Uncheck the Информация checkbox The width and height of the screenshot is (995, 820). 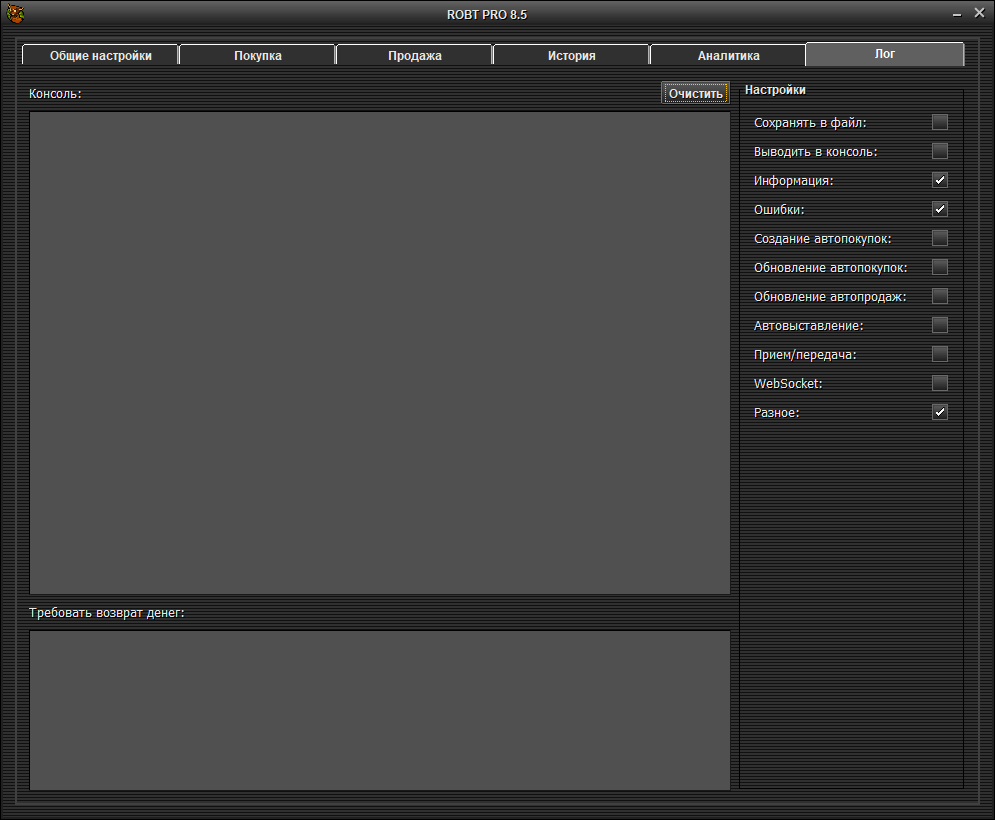940,181
